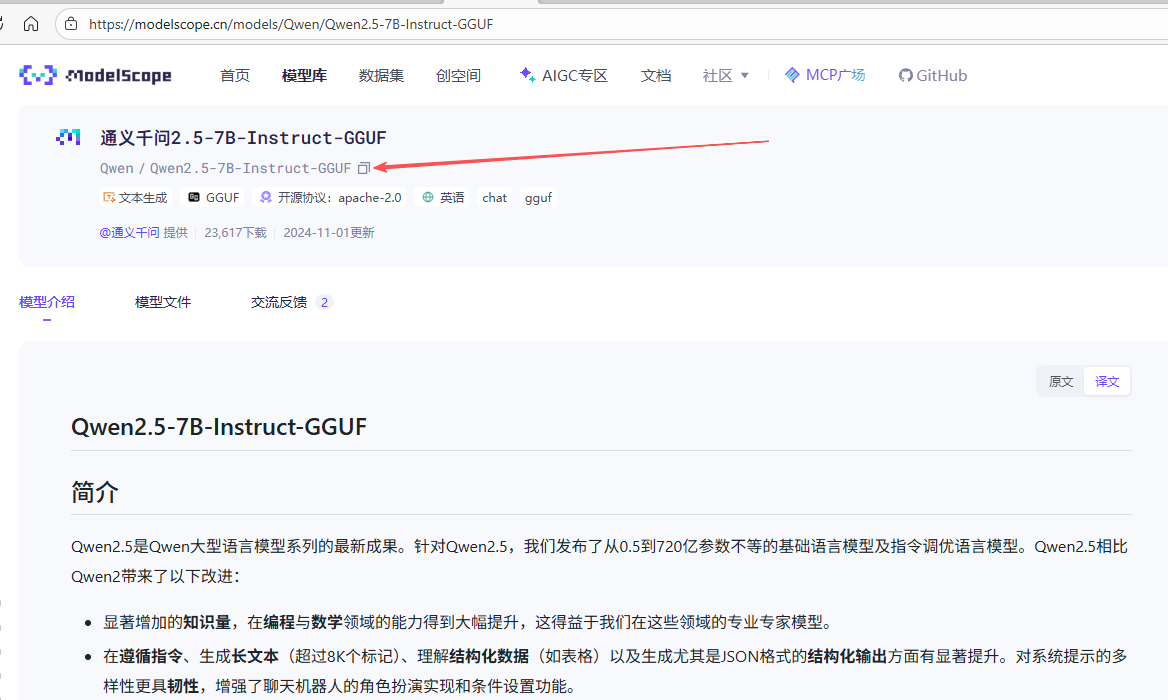Viewport: 1168px width, 700px height.
Task: Open 创空间 in the navigation
Action: (x=458, y=75)
